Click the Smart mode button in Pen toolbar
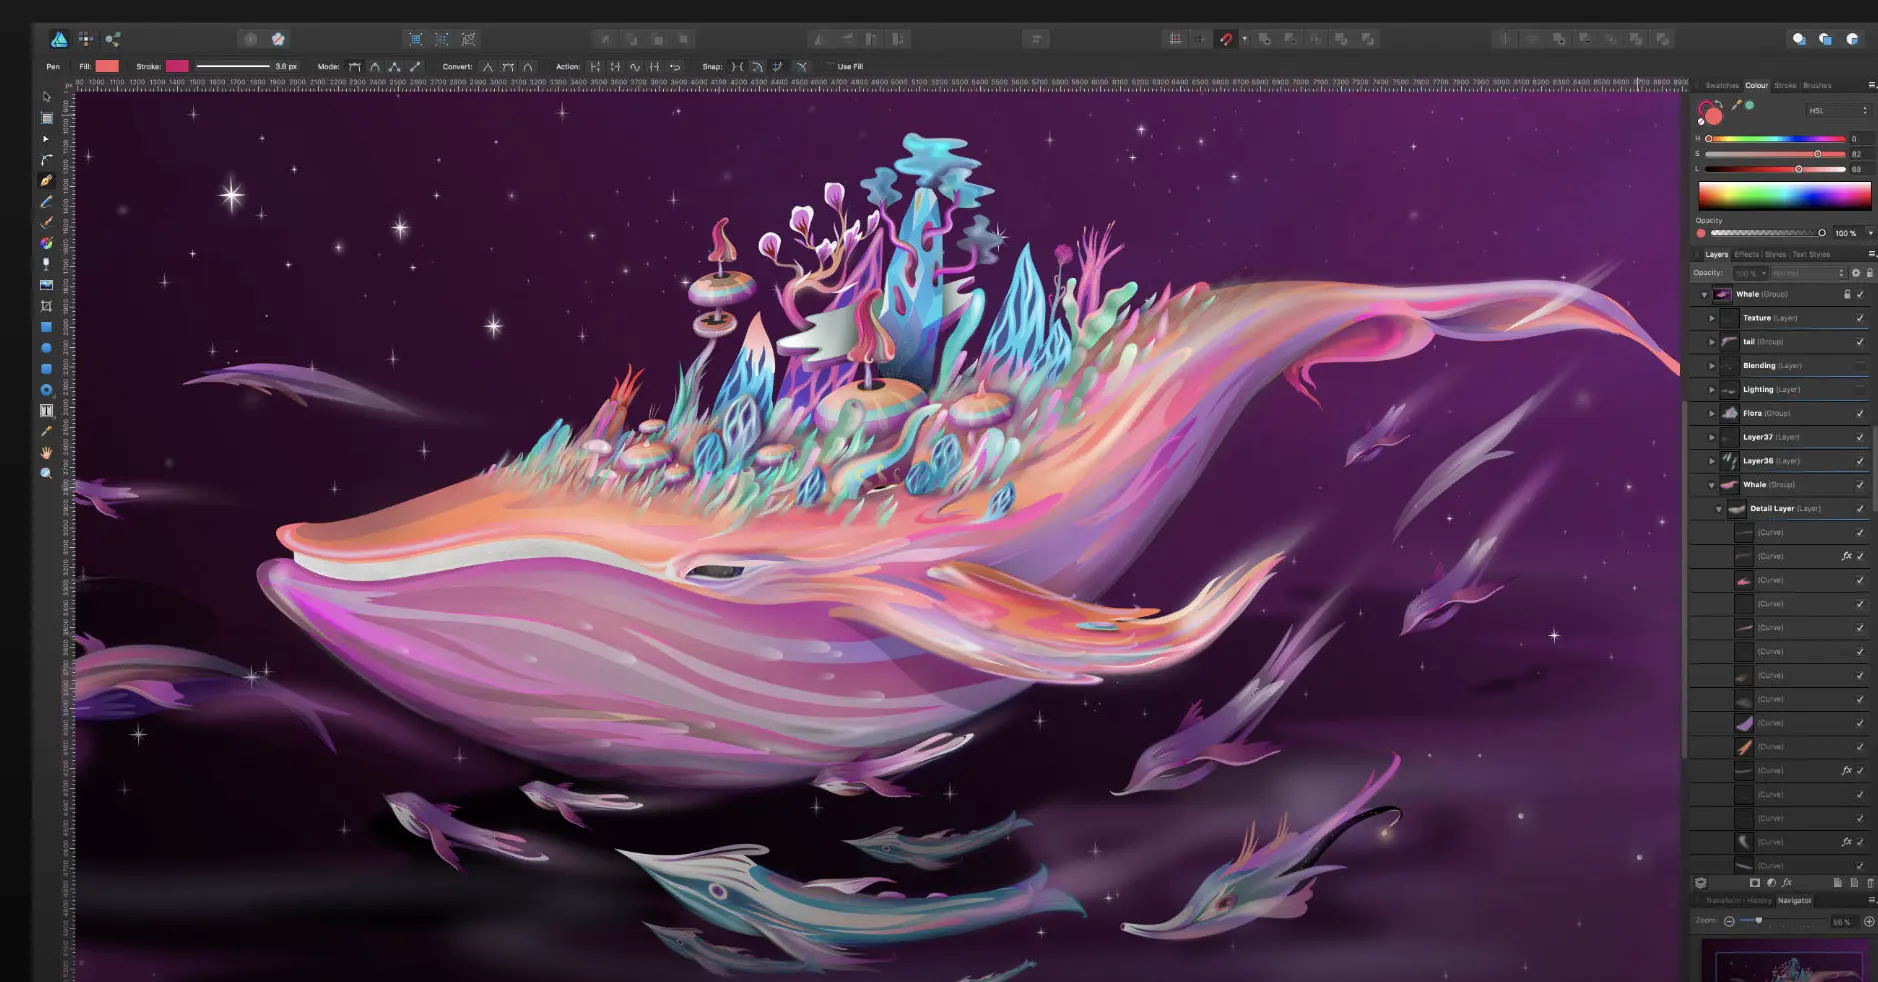The width and height of the screenshot is (1878, 982). pos(375,67)
